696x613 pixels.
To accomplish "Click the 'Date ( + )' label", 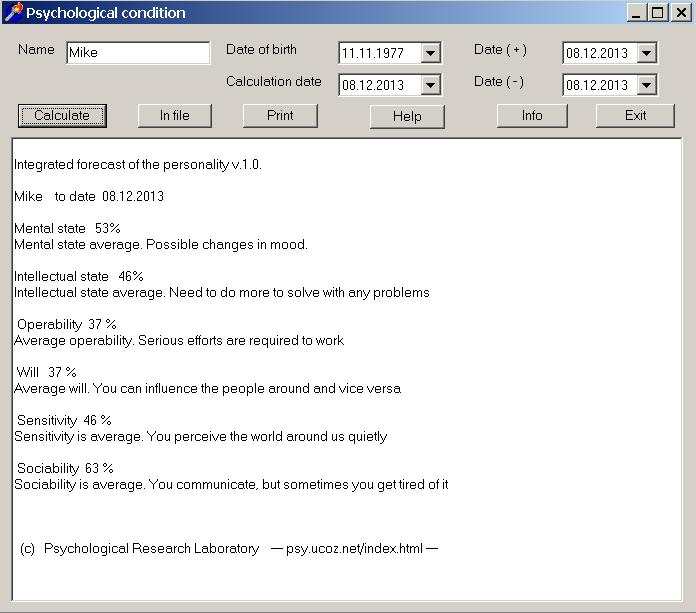I will (500, 49).
